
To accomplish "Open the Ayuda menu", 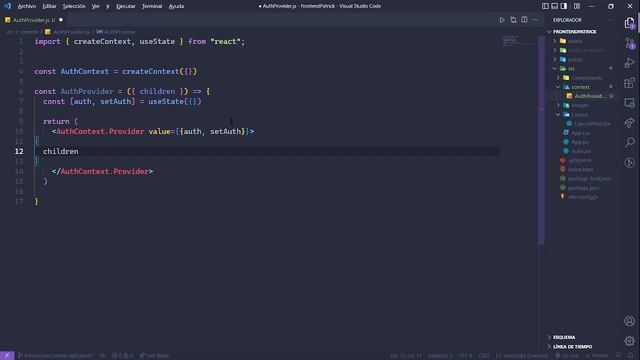I will pyautogui.click(x=176, y=6).
